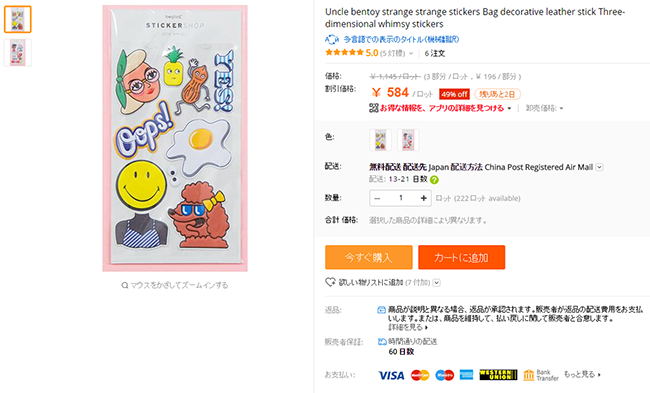Click the orange Buy Now button
This screenshot has height=393, width=650.
click(x=369, y=257)
